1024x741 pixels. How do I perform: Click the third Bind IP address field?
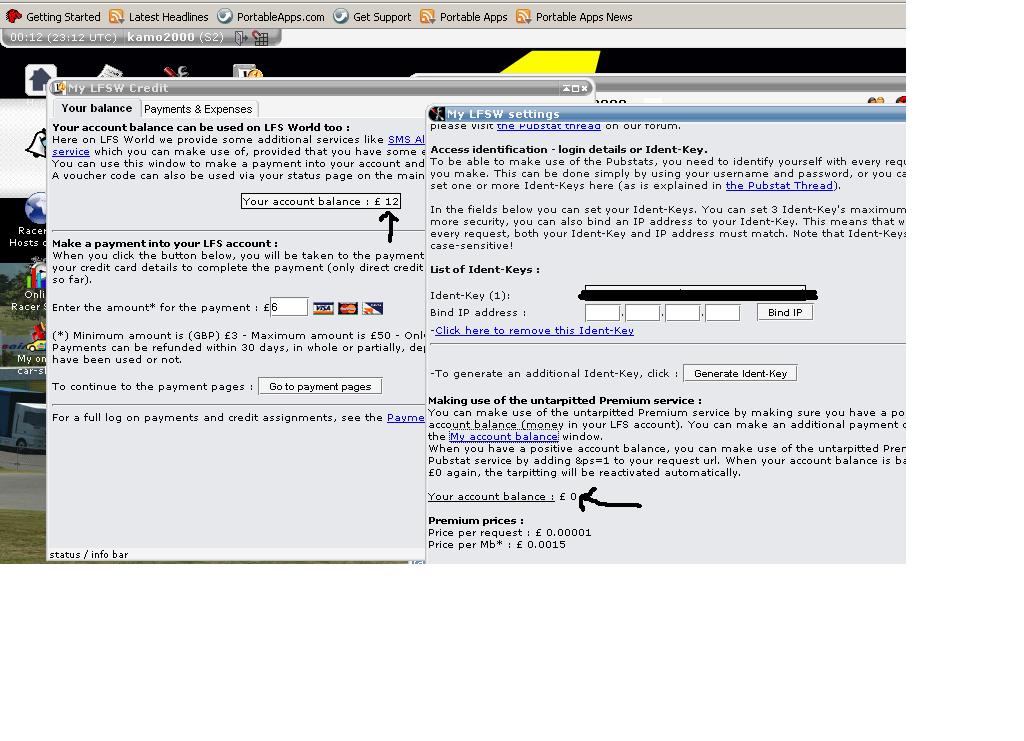pos(682,313)
